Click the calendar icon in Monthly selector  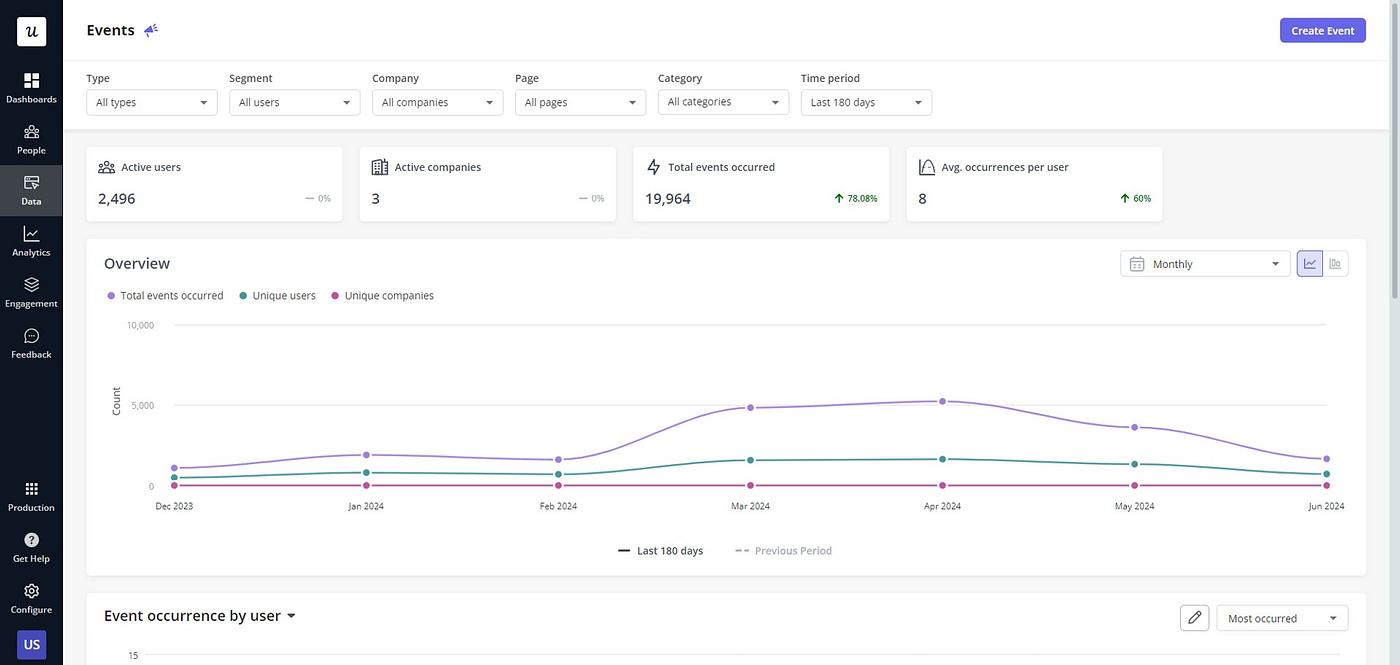tap(1137, 264)
